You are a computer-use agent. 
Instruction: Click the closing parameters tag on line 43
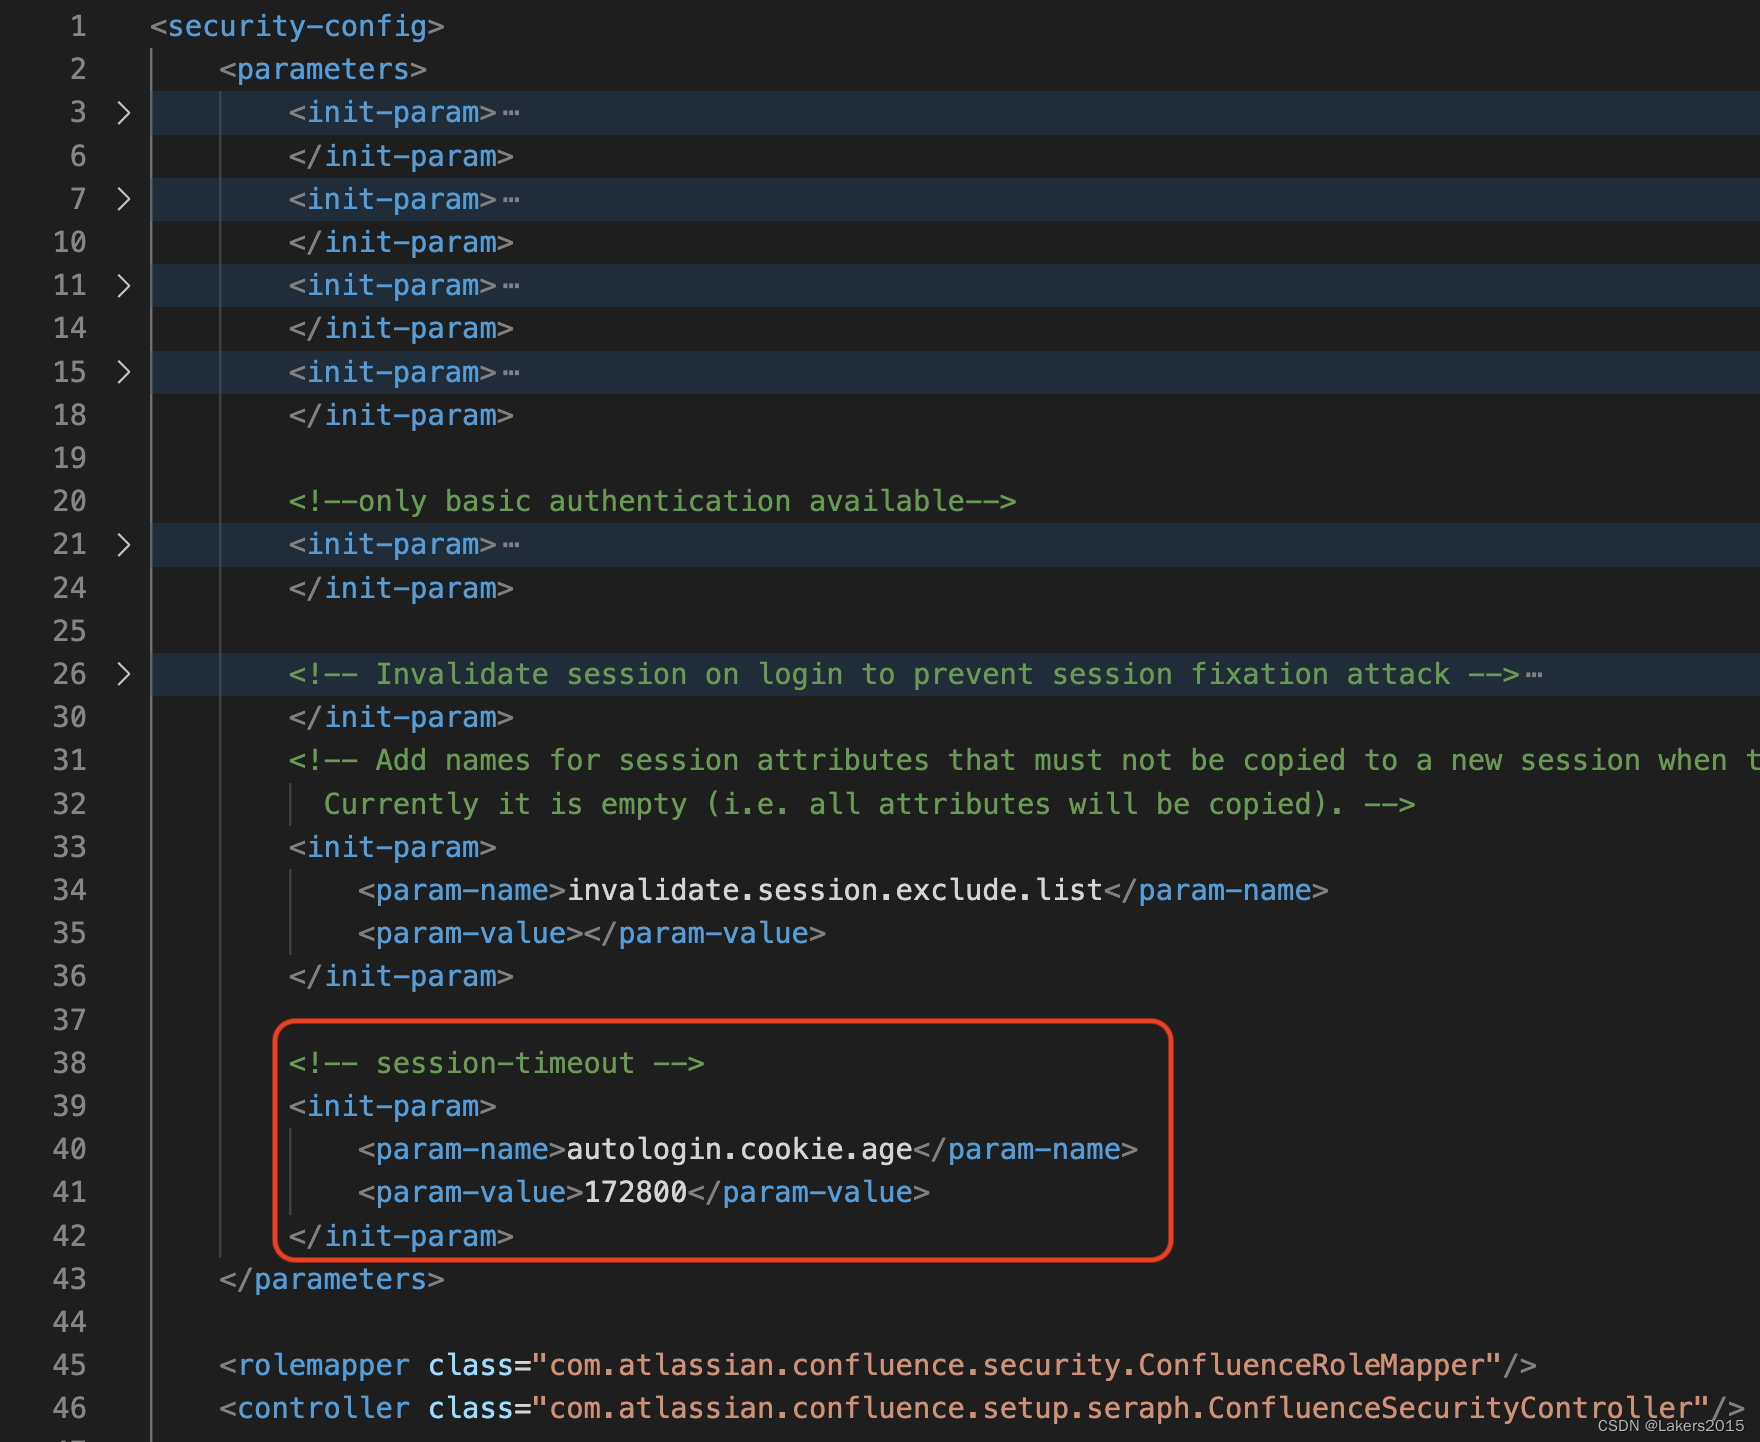point(332,1279)
